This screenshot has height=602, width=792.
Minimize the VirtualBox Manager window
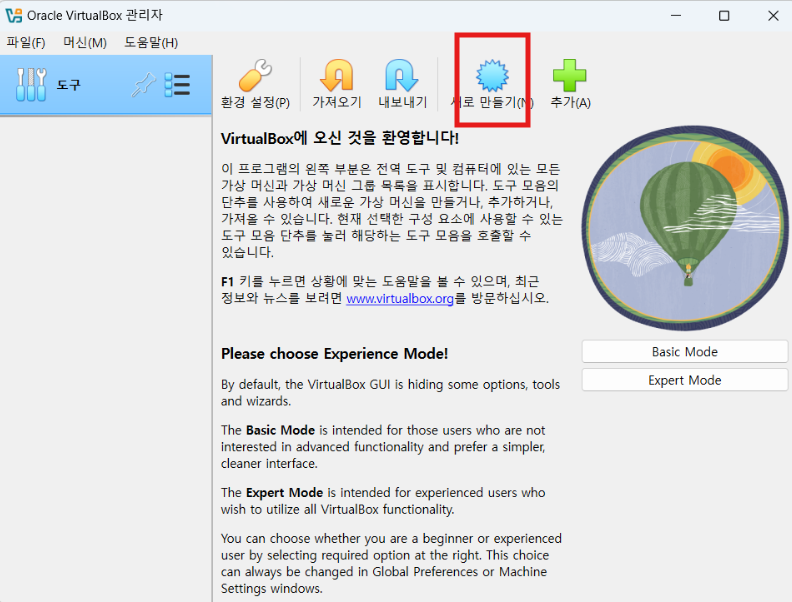pyautogui.click(x=676, y=16)
